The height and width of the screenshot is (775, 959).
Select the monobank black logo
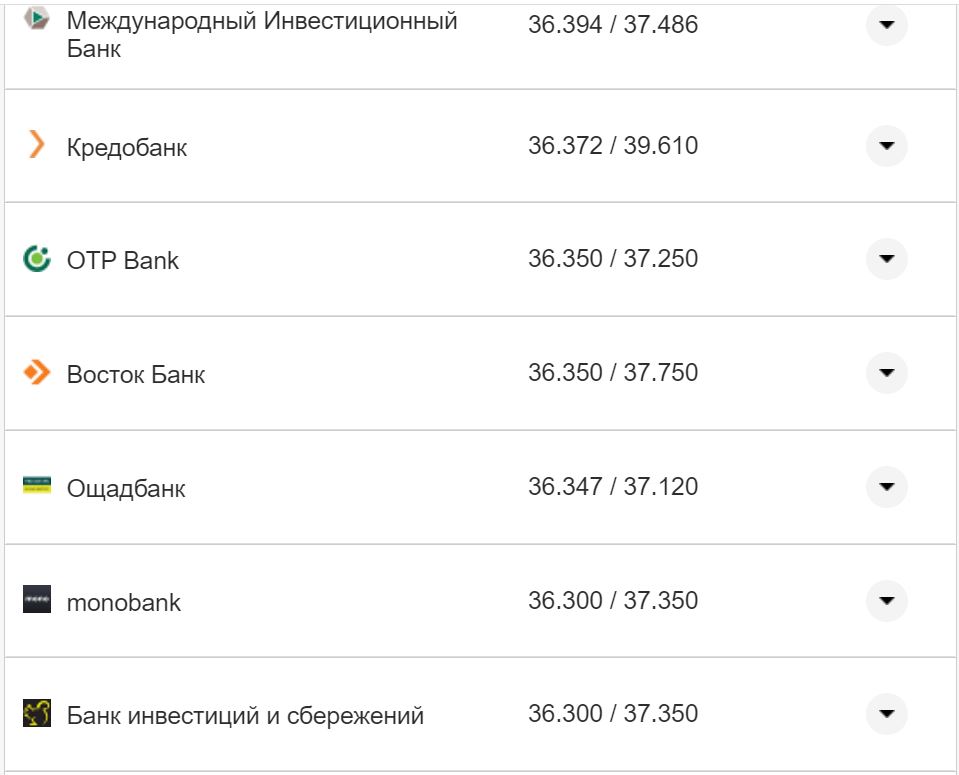pyautogui.click(x=37, y=601)
